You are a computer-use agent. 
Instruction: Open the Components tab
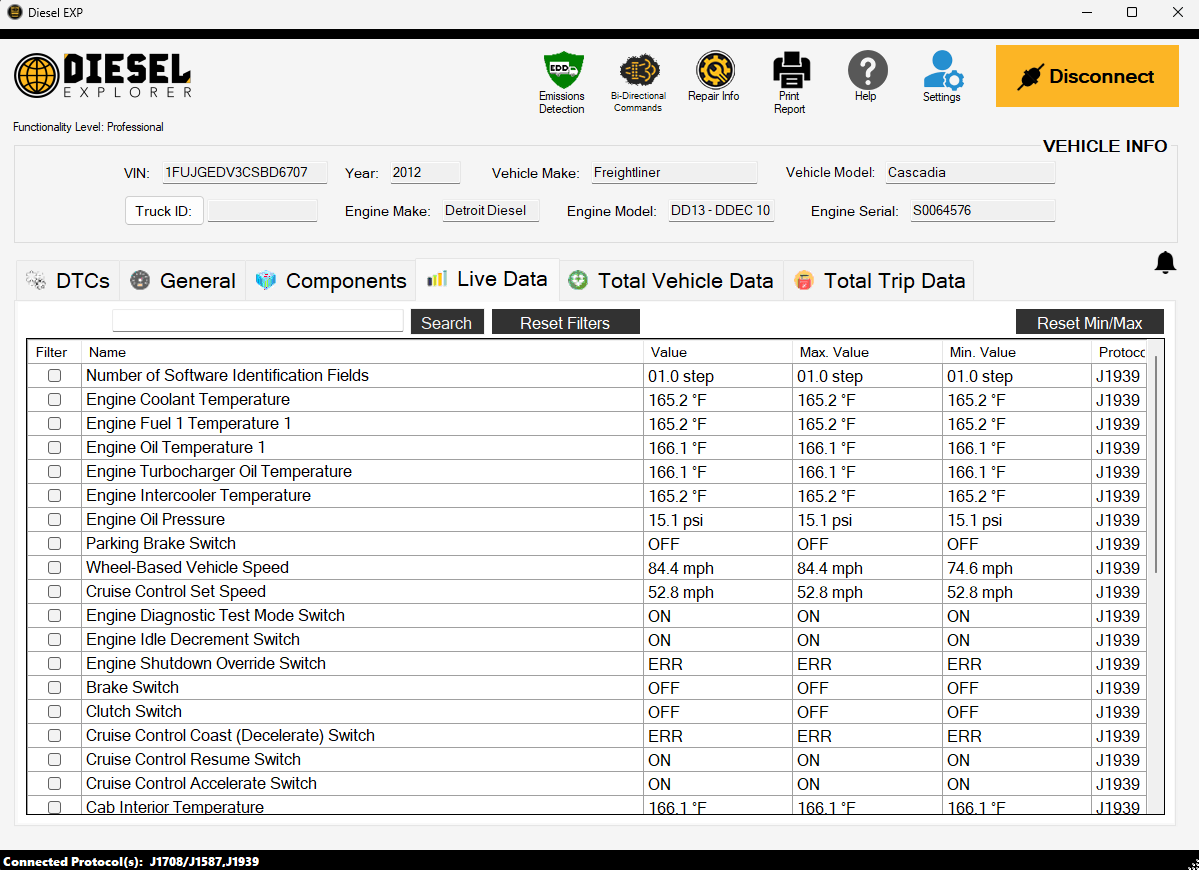(x=331, y=281)
